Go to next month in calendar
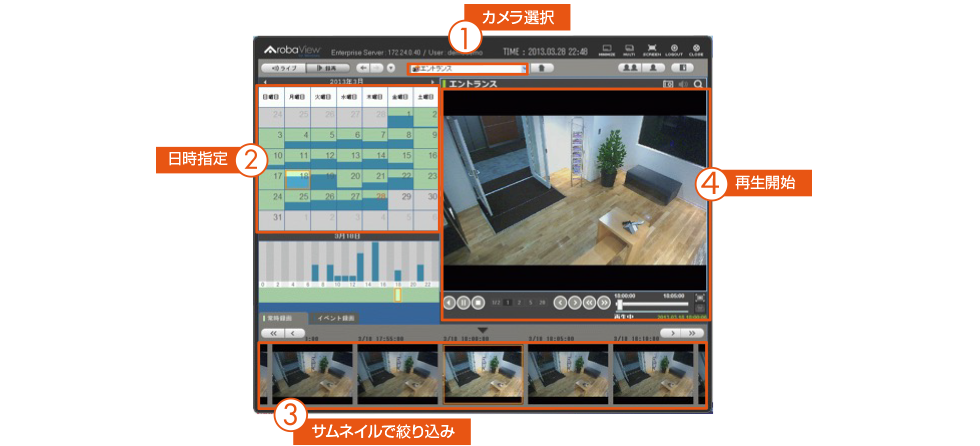The height and width of the screenshot is (446, 980). (x=432, y=80)
